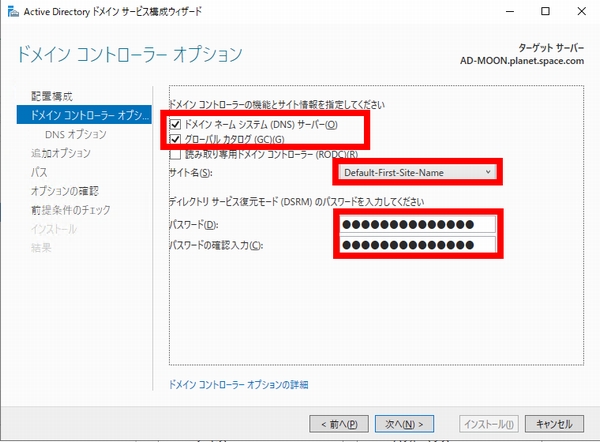Click the パスワードの確認入力(C) label
This screenshot has width=600, height=442.
coord(216,245)
